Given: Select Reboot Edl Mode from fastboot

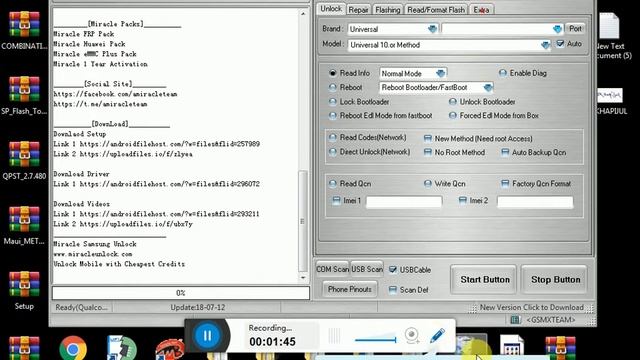Looking at the screenshot, I should point(333,116).
